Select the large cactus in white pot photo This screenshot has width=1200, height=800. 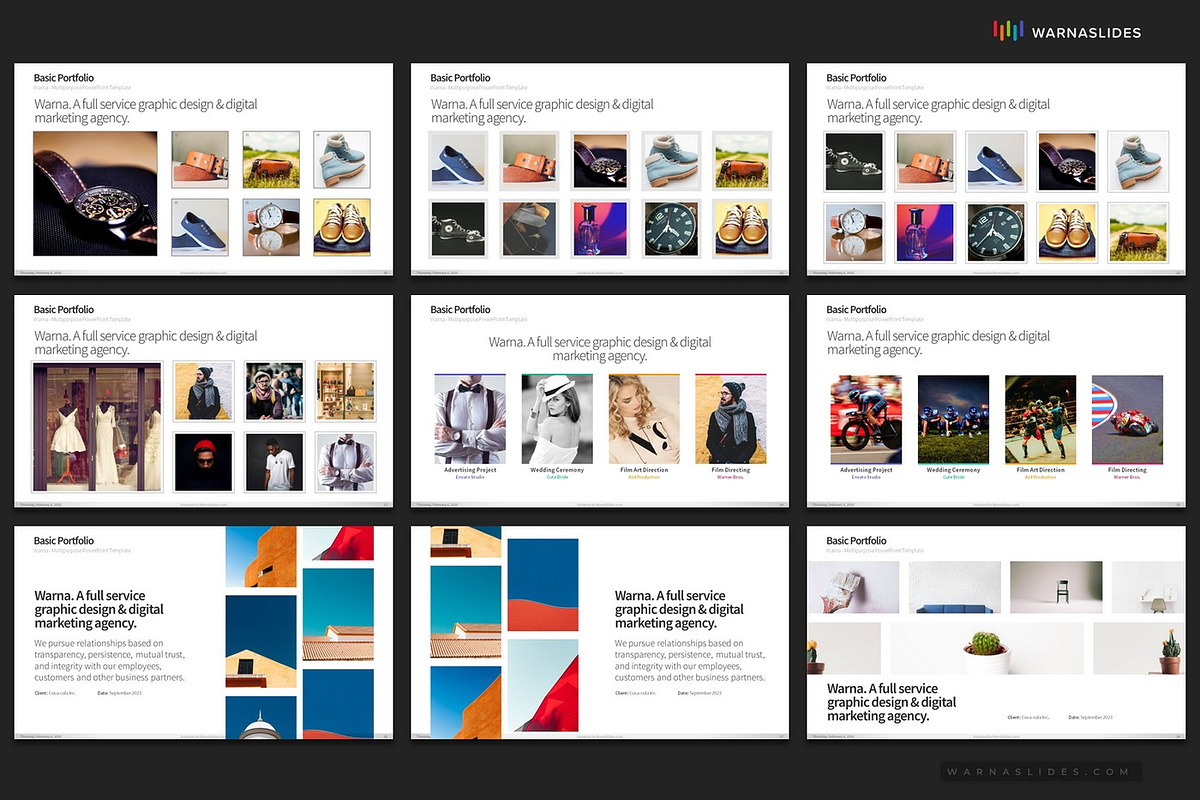987,648
